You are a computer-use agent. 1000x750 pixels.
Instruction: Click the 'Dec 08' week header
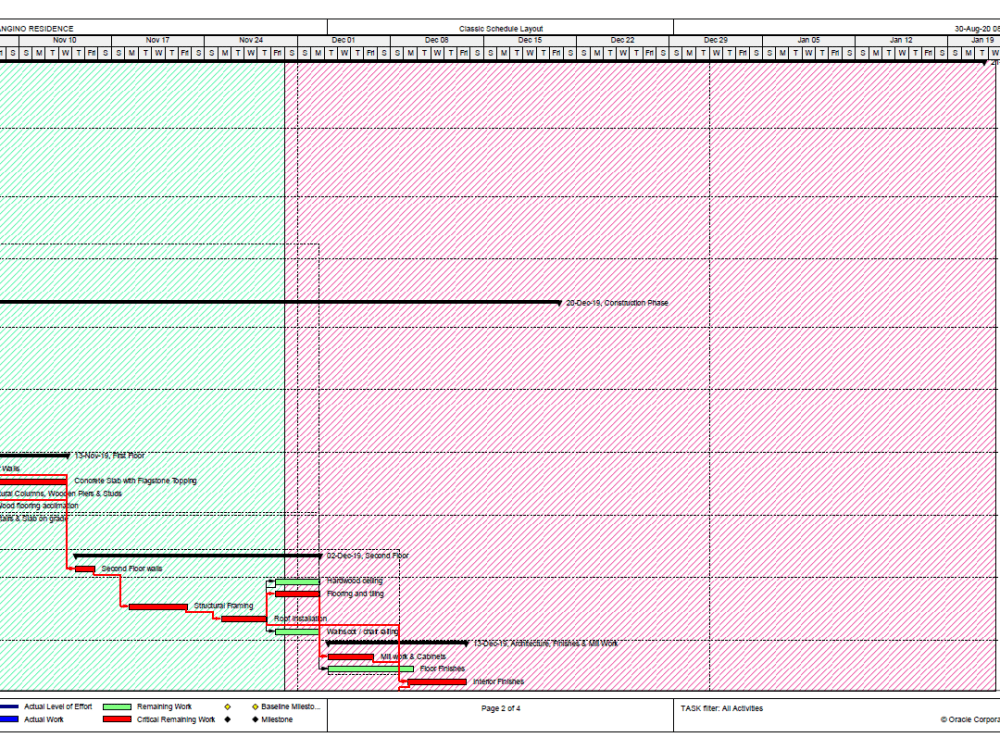click(x=436, y=40)
